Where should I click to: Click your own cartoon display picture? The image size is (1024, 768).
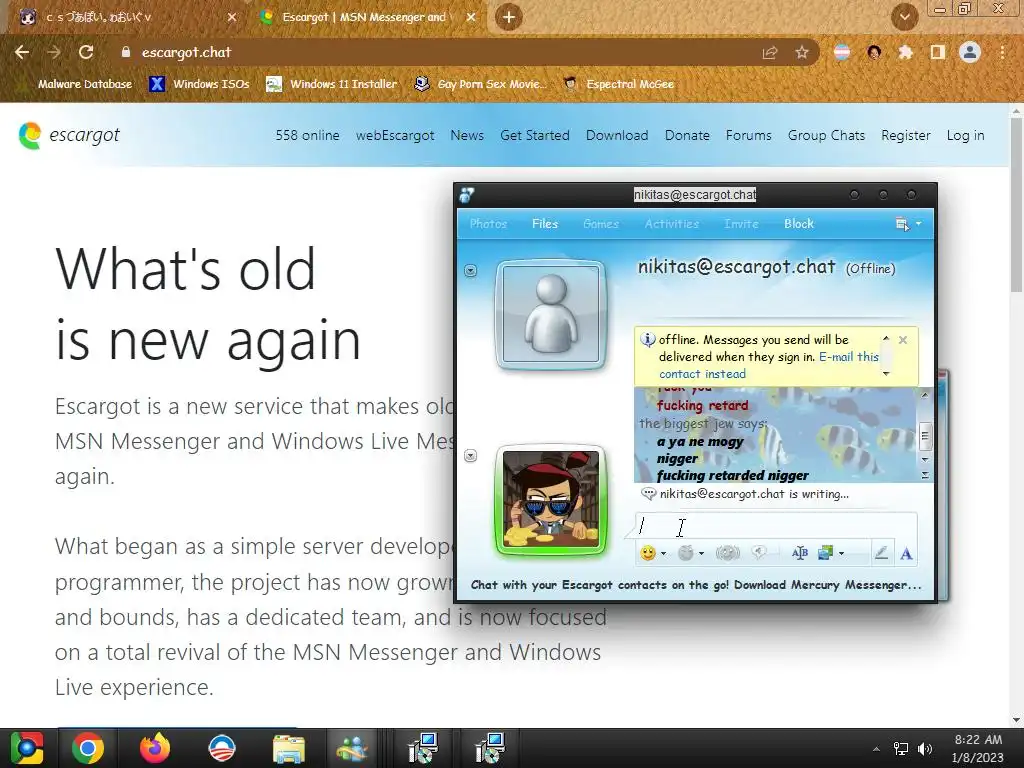point(551,500)
